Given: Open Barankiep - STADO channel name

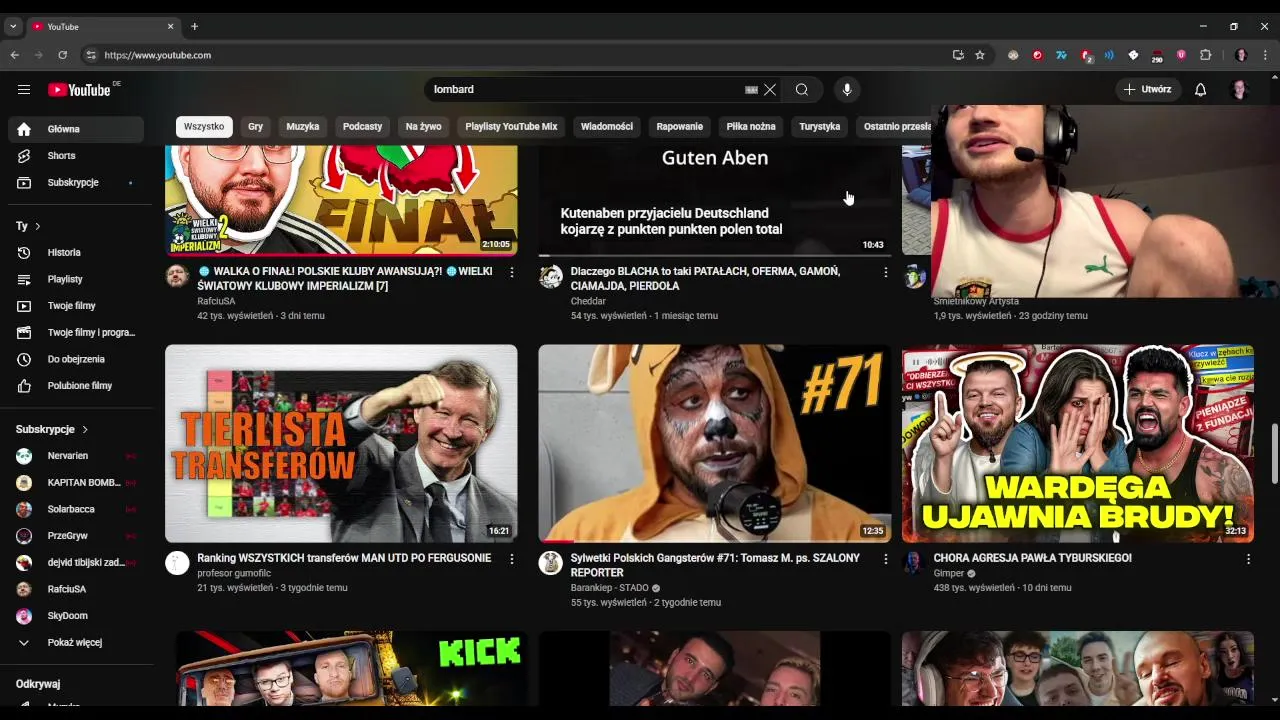Looking at the screenshot, I should 610,588.
